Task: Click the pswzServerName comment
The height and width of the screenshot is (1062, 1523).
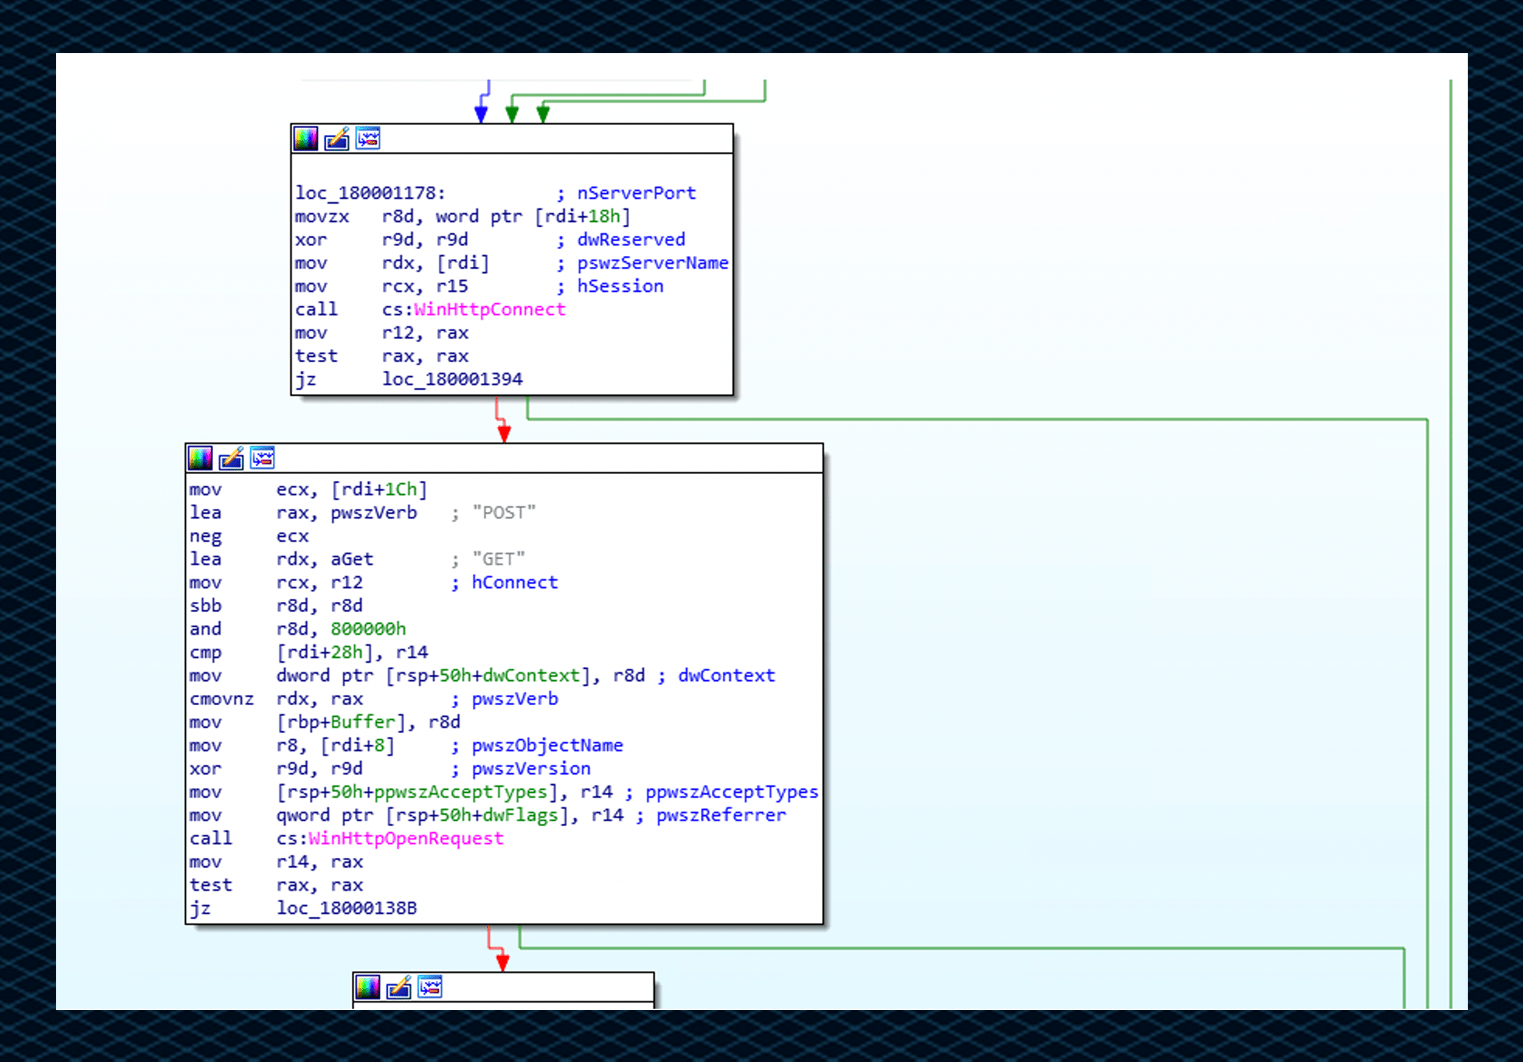Action: click(653, 263)
